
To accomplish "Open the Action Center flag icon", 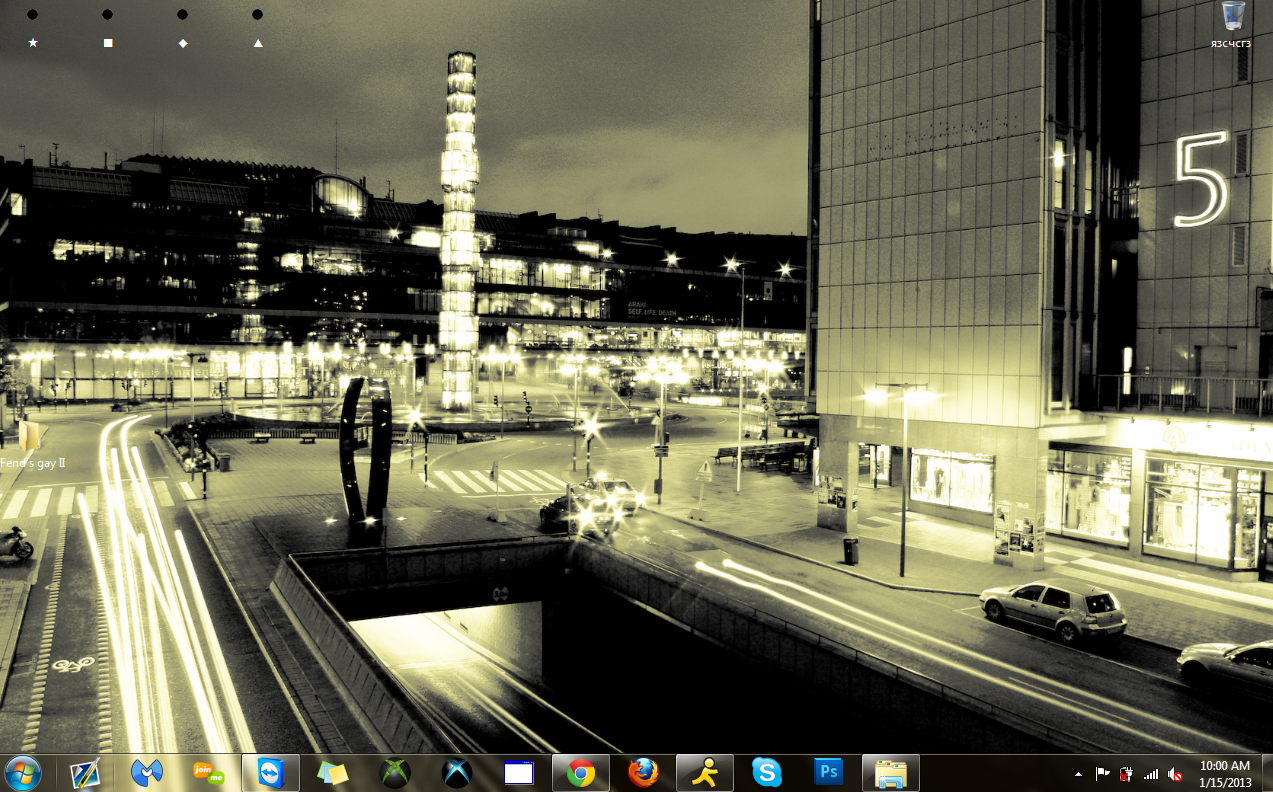I will [x=1103, y=774].
